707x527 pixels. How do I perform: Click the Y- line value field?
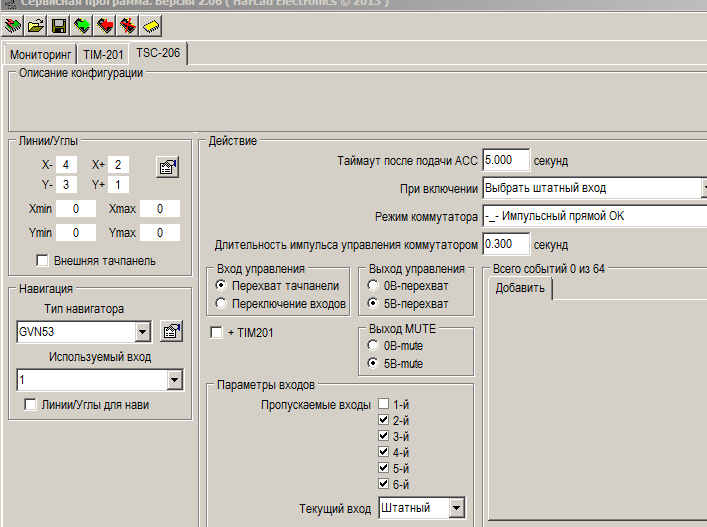point(66,184)
